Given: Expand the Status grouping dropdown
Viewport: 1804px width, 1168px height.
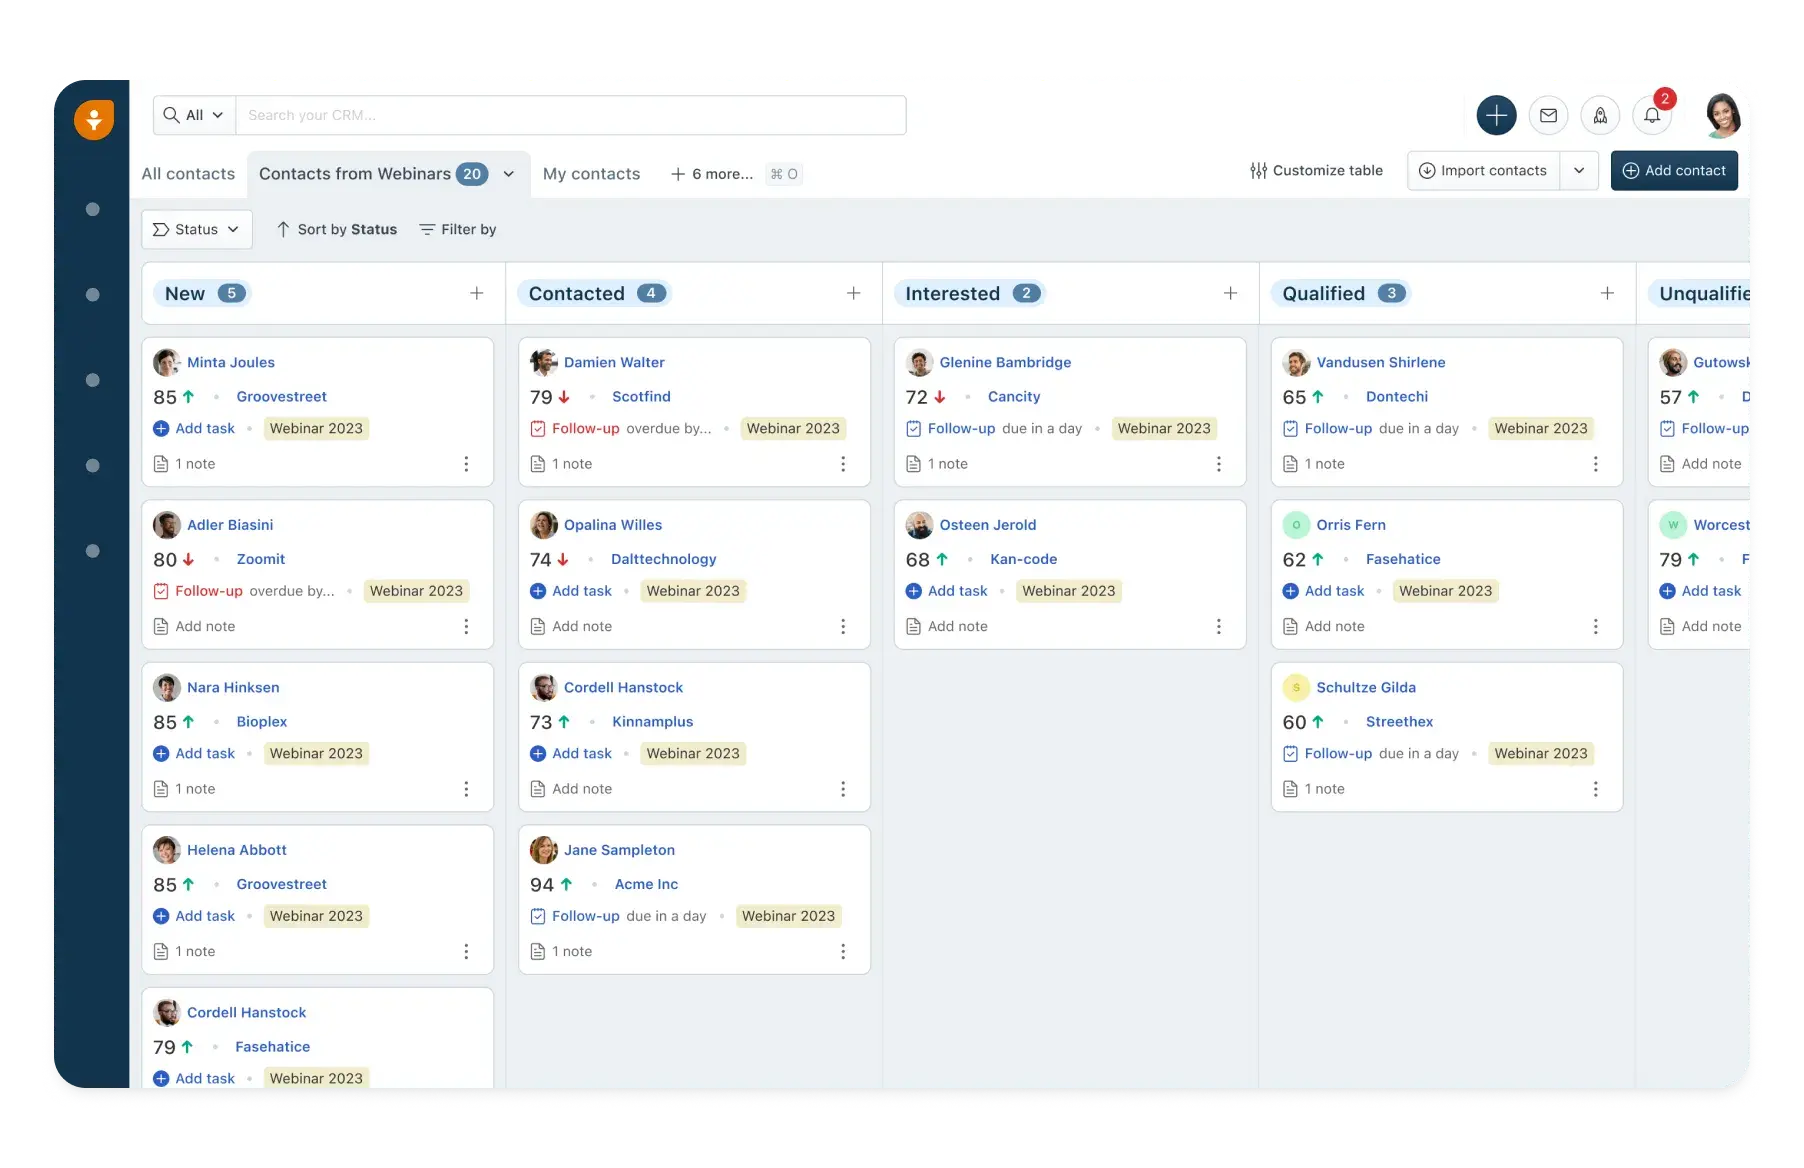Looking at the screenshot, I should click(197, 229).
